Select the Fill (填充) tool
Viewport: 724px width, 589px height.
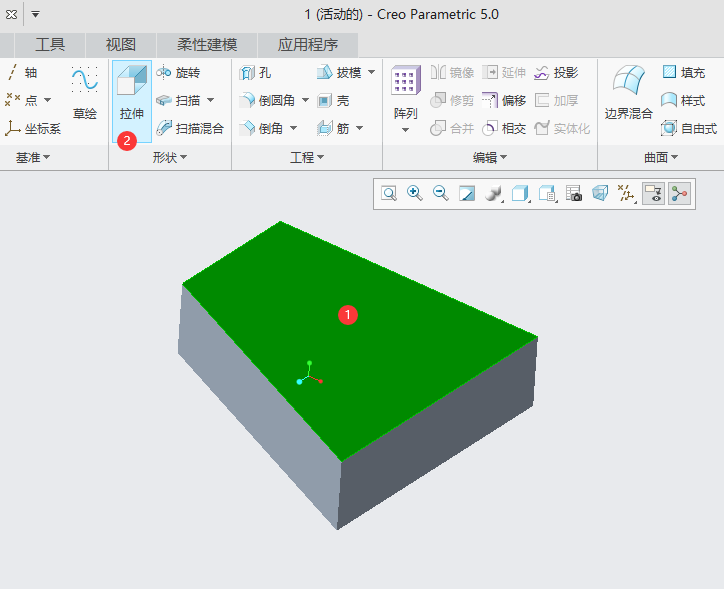(x=684, y=72)
